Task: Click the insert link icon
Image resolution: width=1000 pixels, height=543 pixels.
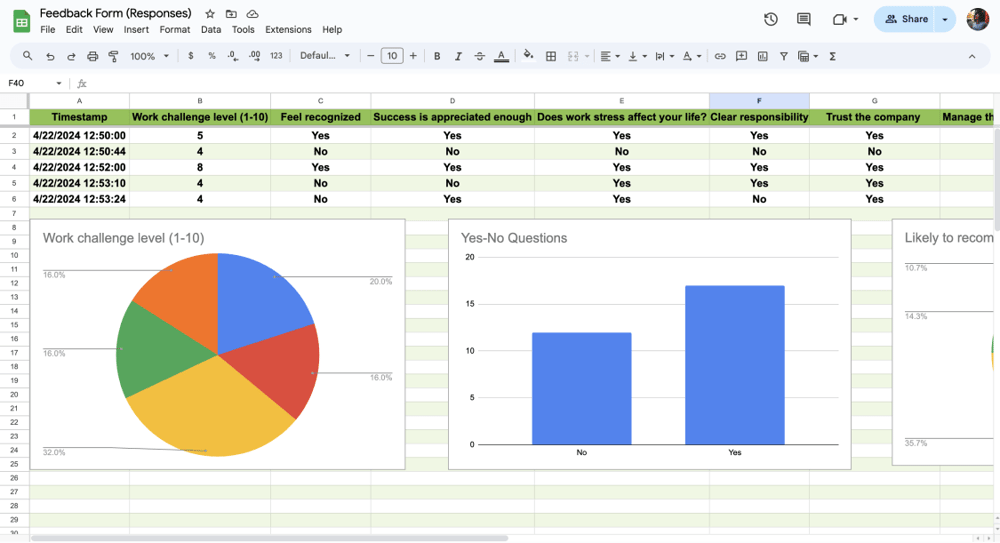Action: coord(719,57)
